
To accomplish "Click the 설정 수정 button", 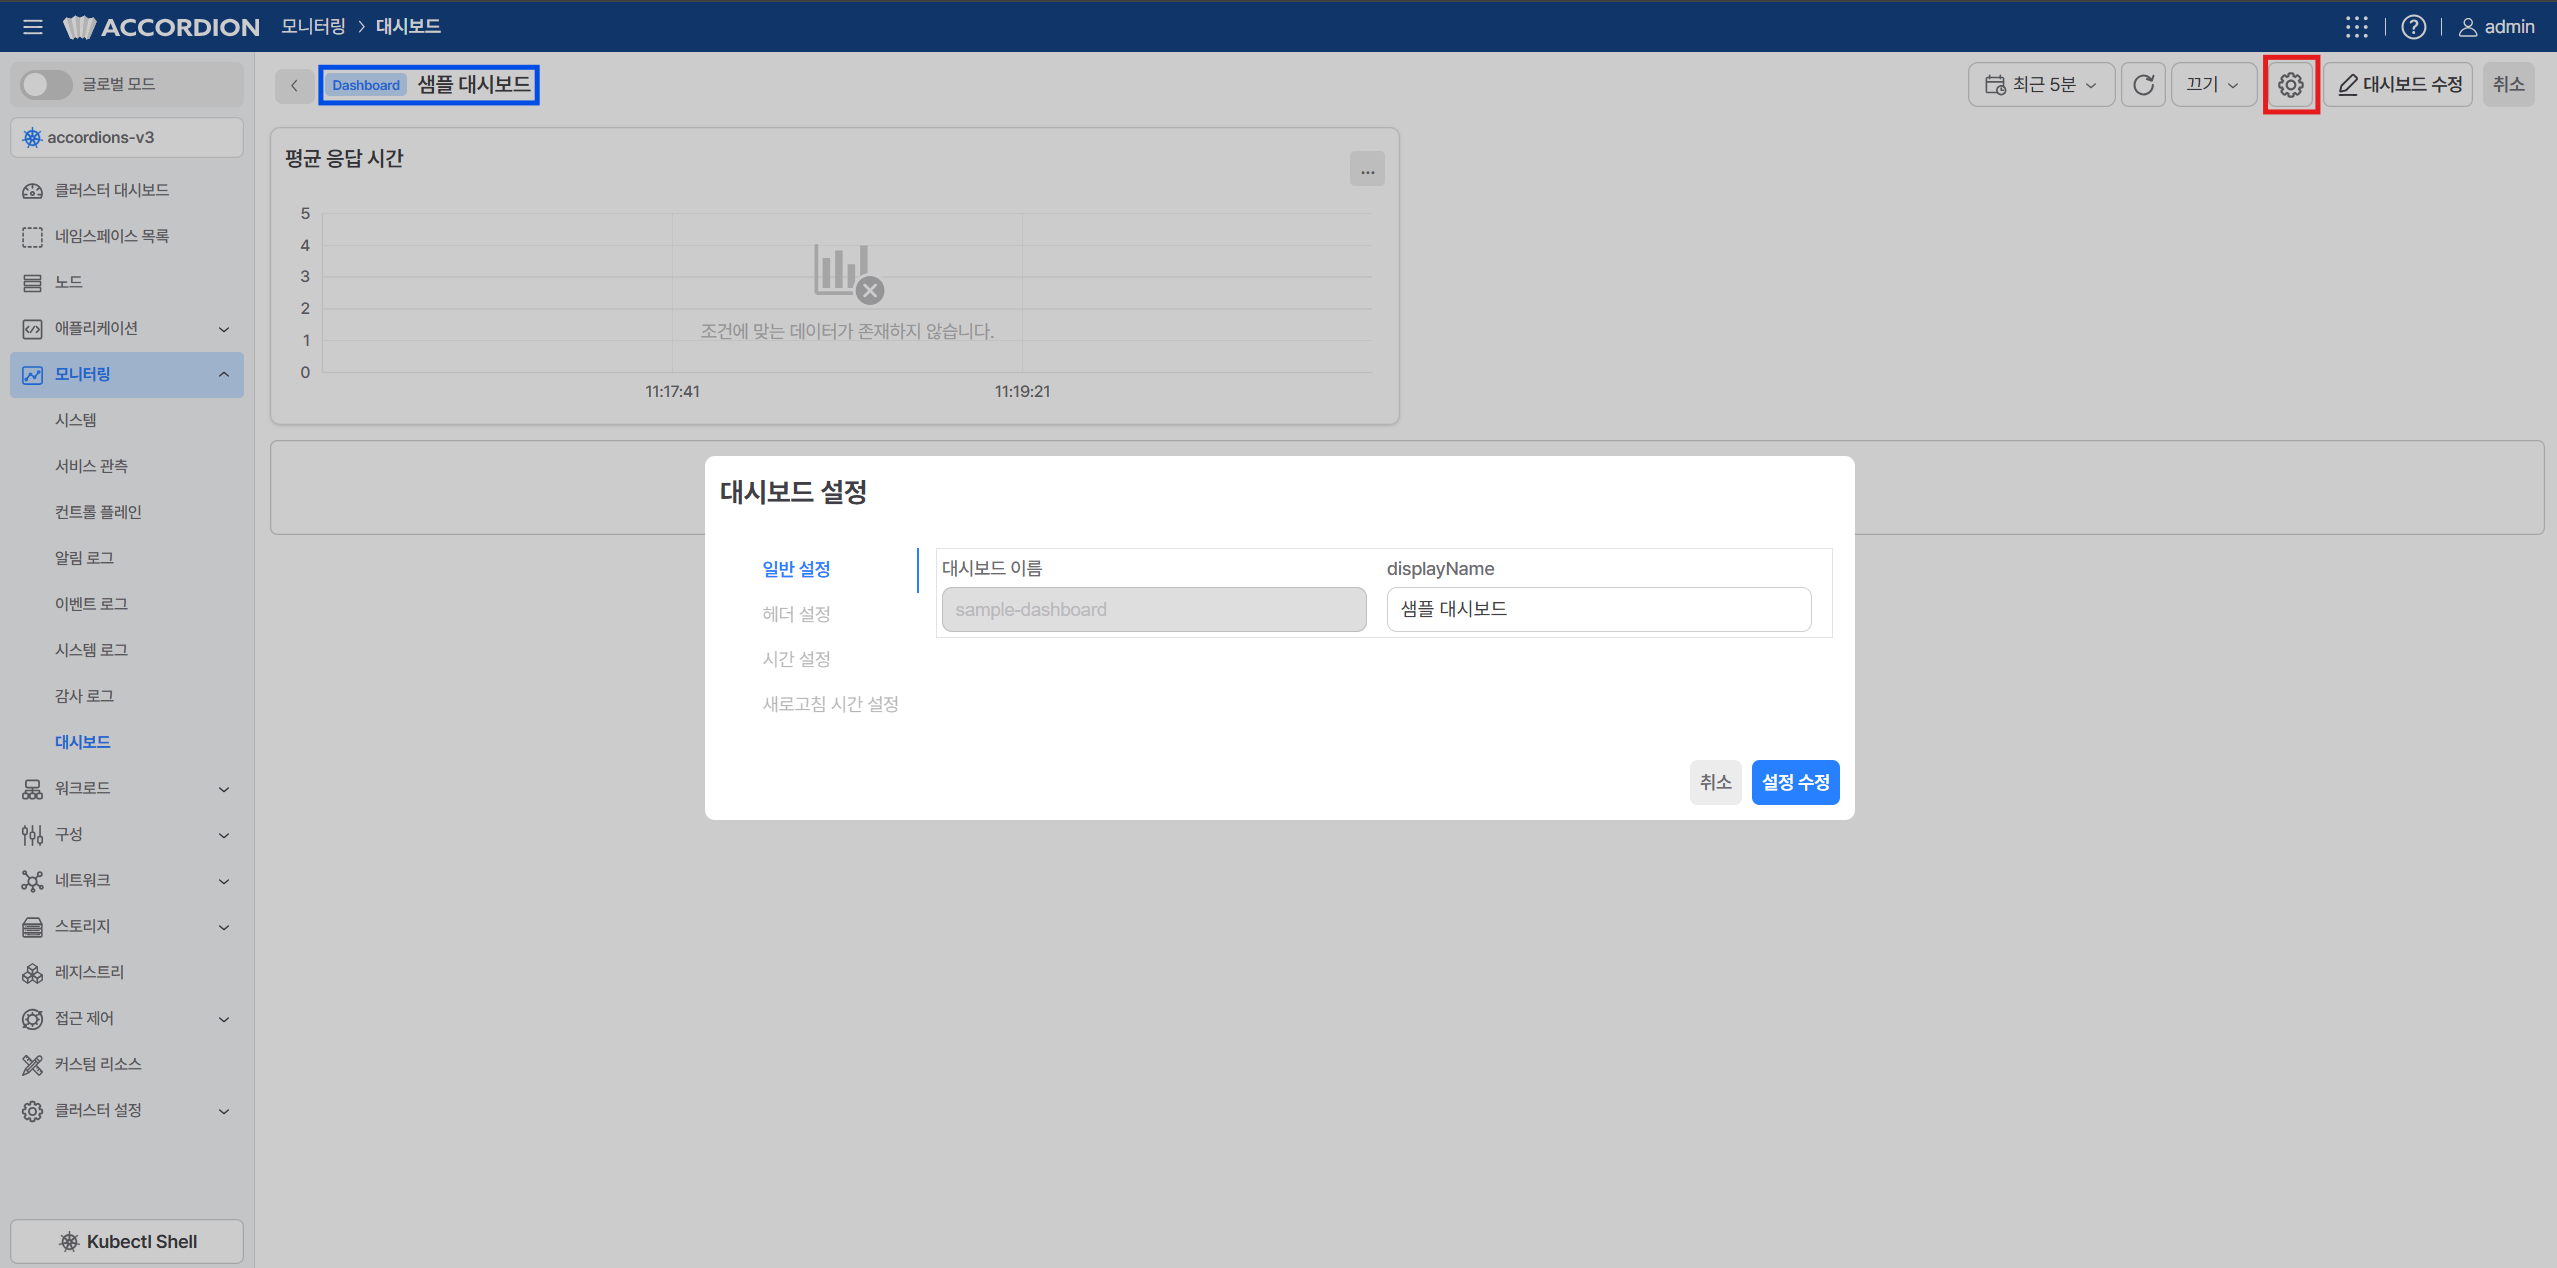I will [x=1795, y=782].
